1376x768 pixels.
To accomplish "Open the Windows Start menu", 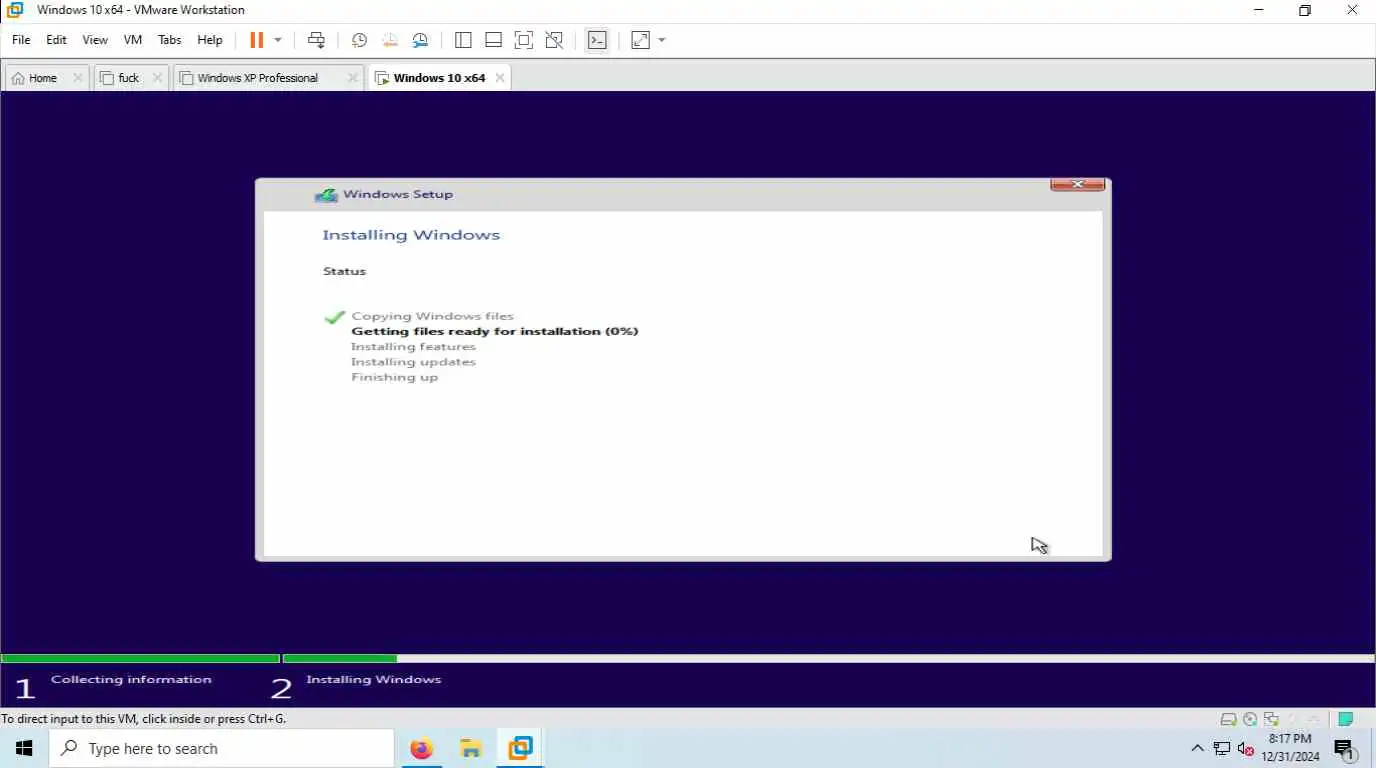I will coord(24,748).
